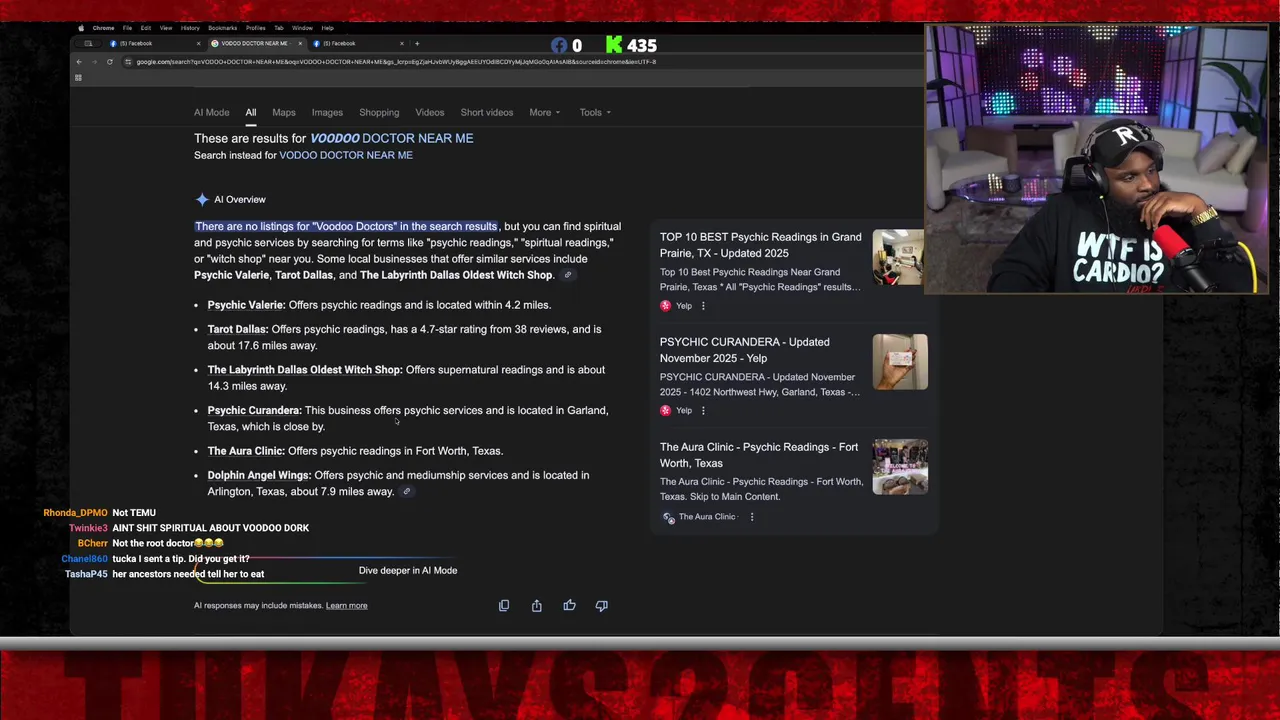Switch to Videos results
This screenshot has width=1280, height=720.
pos(430,112)
